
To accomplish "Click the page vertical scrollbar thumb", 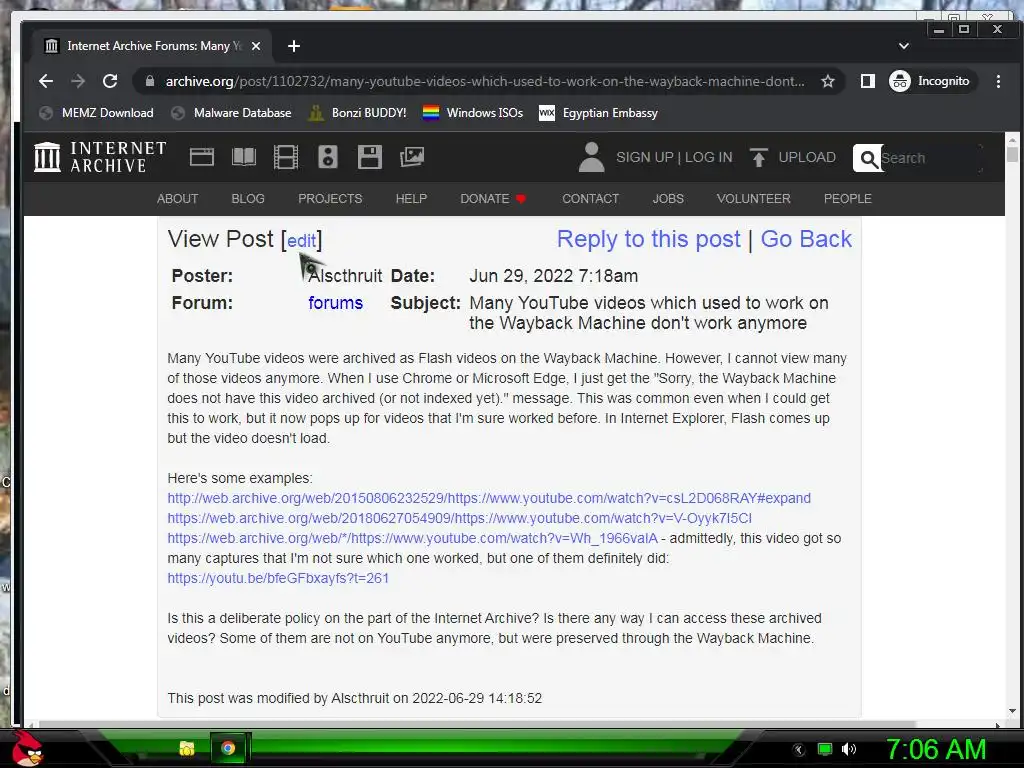I will coord(1012,155).
